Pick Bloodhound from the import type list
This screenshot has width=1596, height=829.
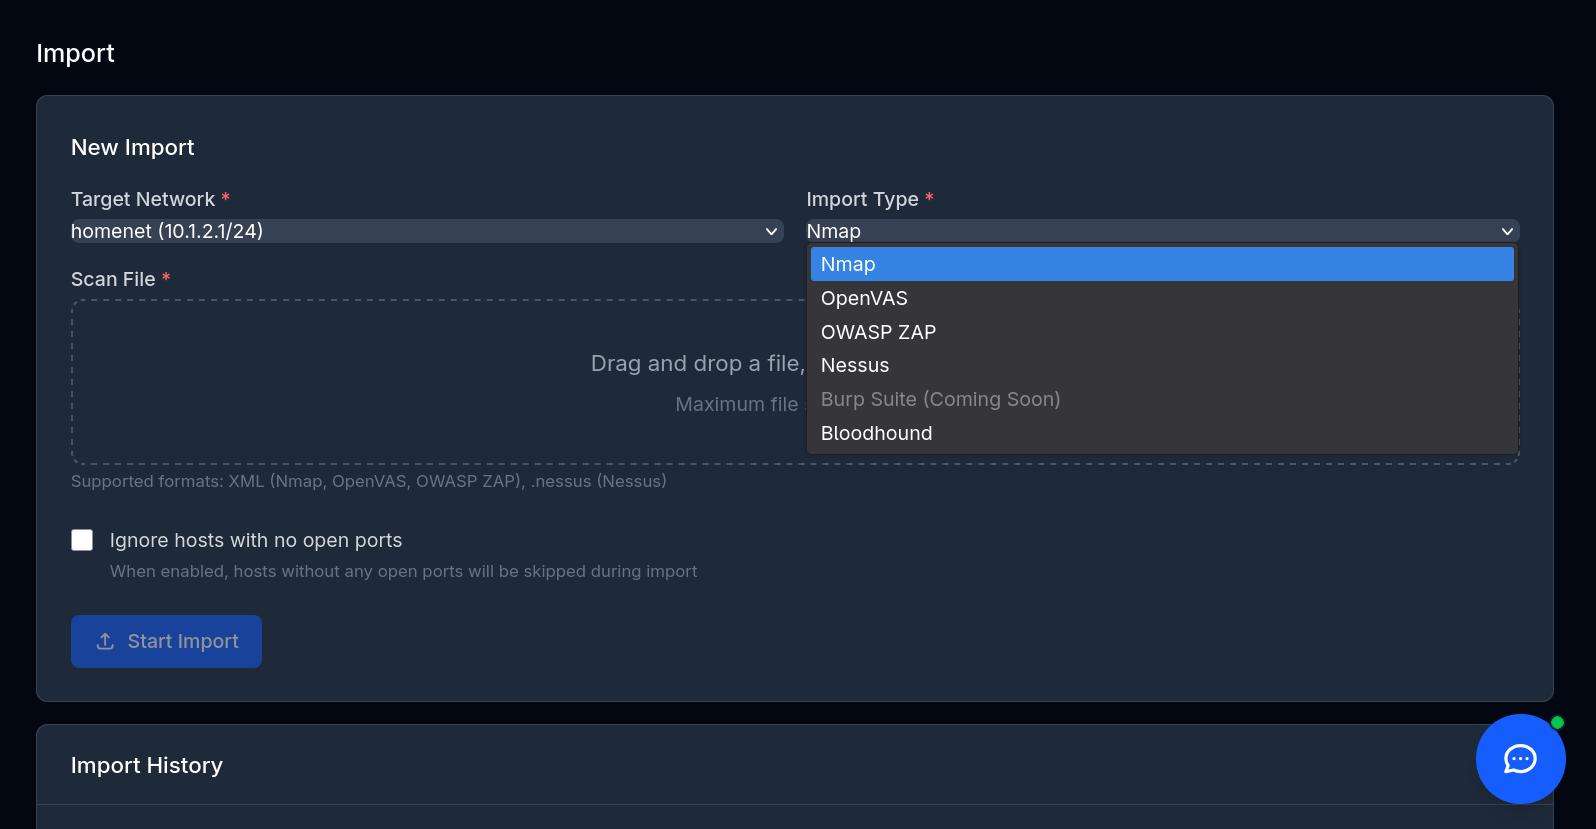pos(1162,433)
